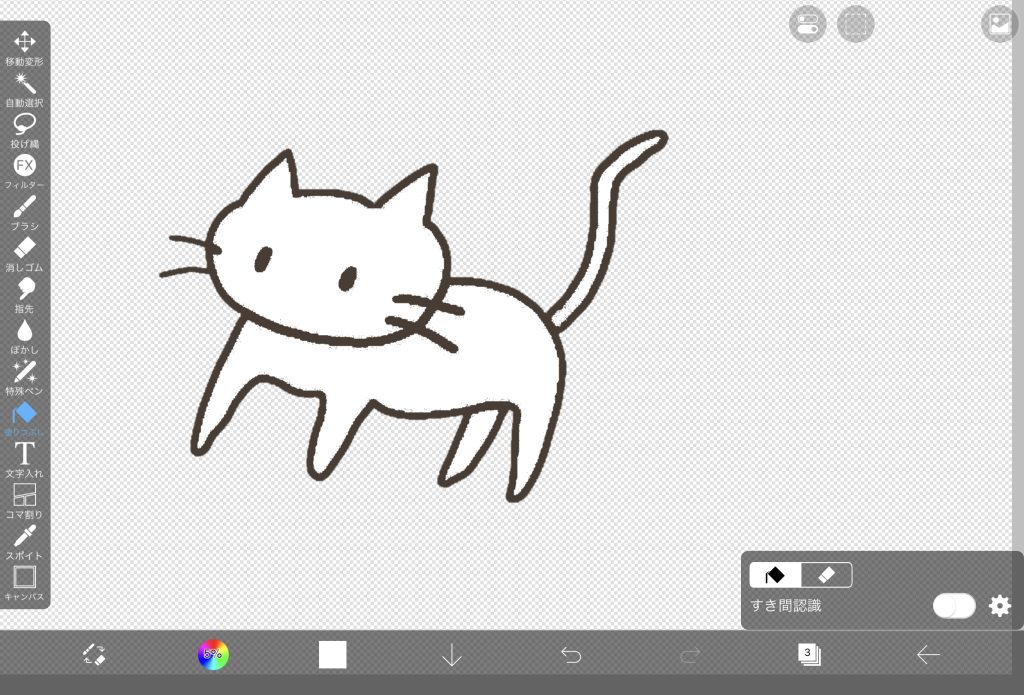The image size is (1024, 695).
Task: Click the undo arrow button
Action: (x=571, y=655)
